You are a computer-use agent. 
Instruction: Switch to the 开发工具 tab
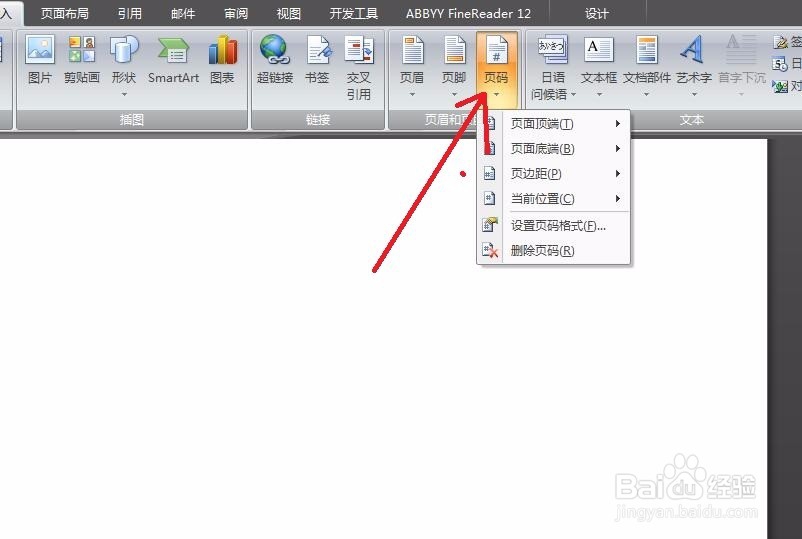pos(353,13)
